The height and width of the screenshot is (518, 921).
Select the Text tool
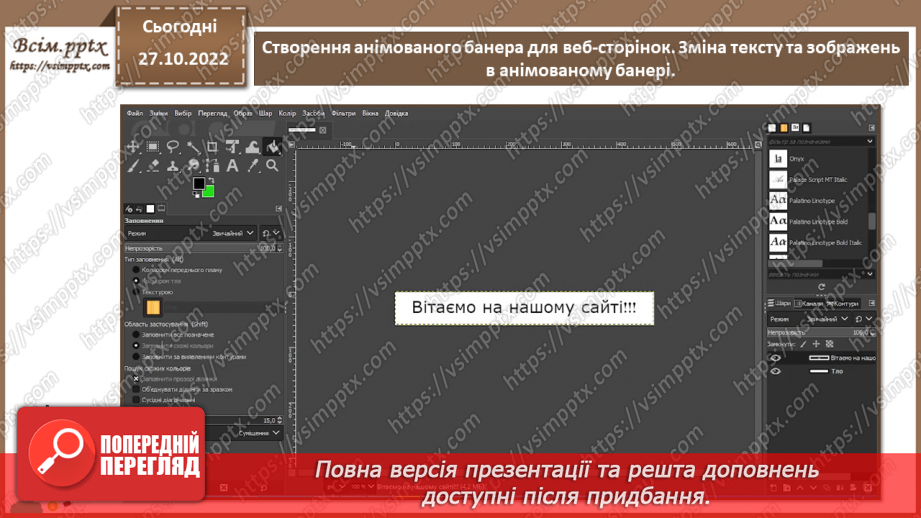pyautogui.click(x=232, y=166)
